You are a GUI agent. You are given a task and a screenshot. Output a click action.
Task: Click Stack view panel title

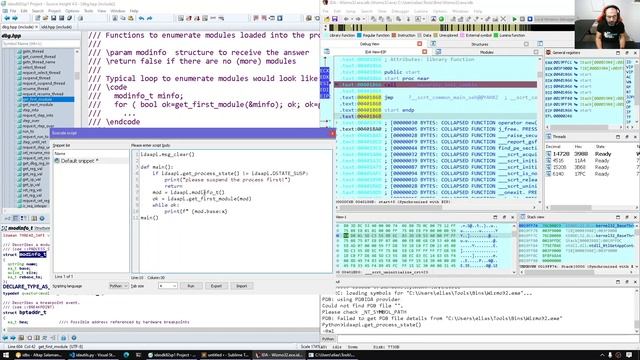tap(535, 217)
